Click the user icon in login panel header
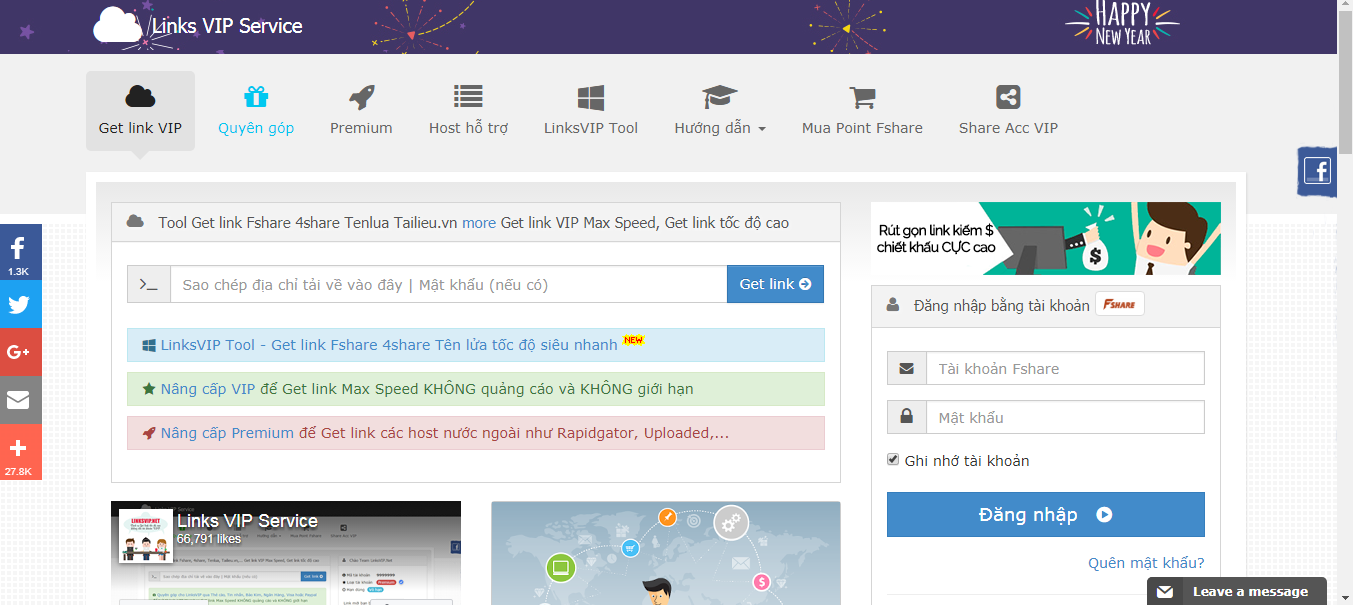The image size is (1353, 605). point(893,305)
